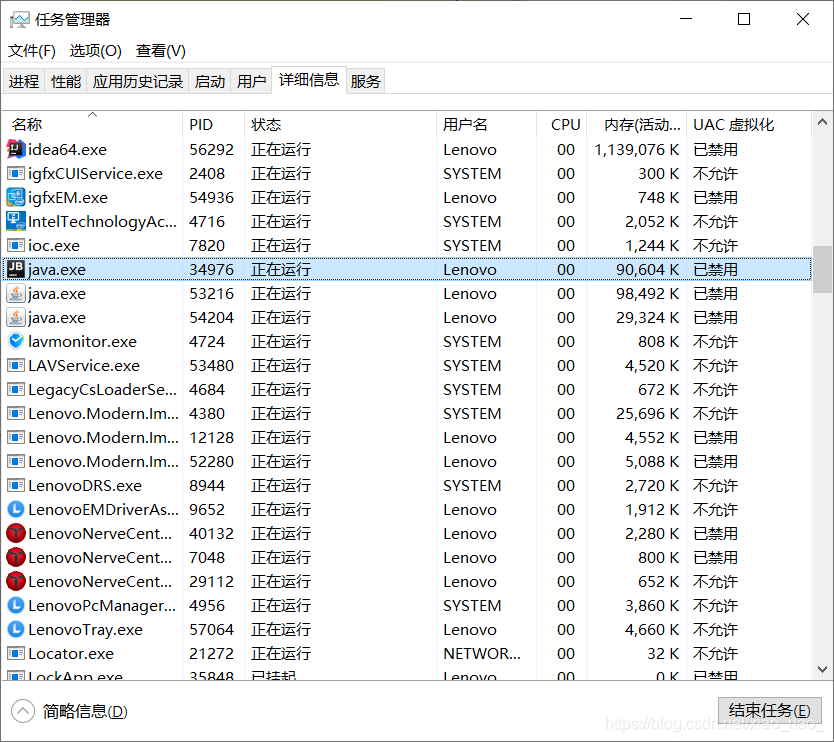Sort by the CPU column header
The image size is (834, 742).
click(x=562, y=124)
